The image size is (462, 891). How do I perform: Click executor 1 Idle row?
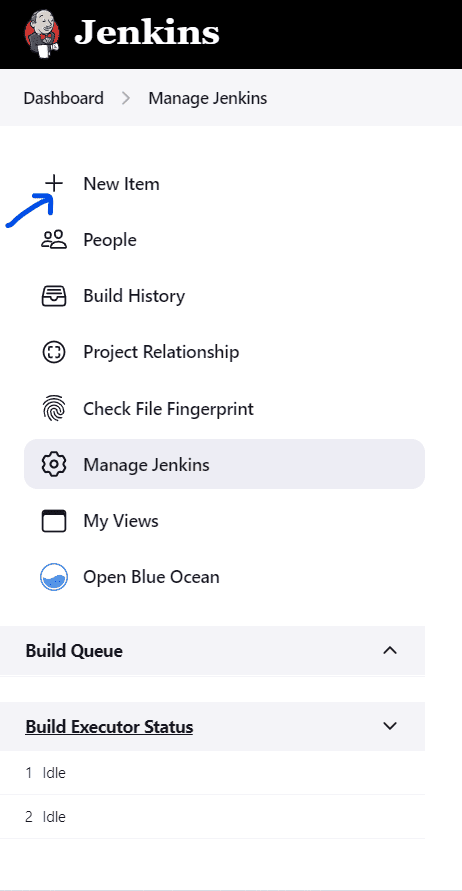coord(213,773)
